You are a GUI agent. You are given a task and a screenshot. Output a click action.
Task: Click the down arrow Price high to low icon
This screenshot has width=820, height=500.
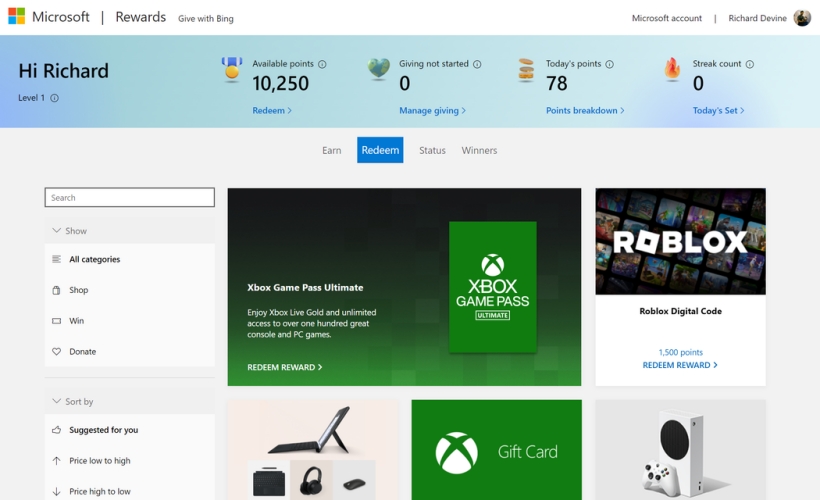pyautogui.click(x=56, y=492)
